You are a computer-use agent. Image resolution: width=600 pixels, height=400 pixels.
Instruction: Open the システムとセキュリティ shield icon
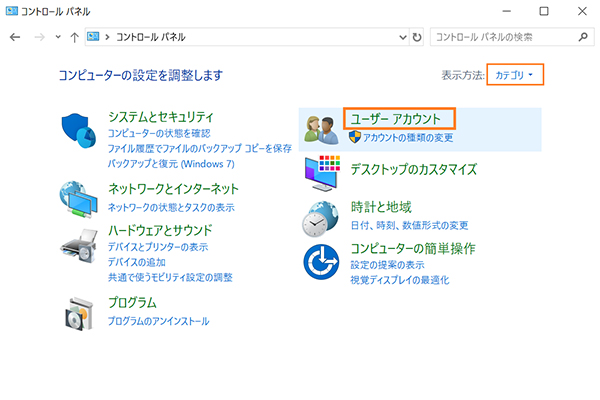78,131
